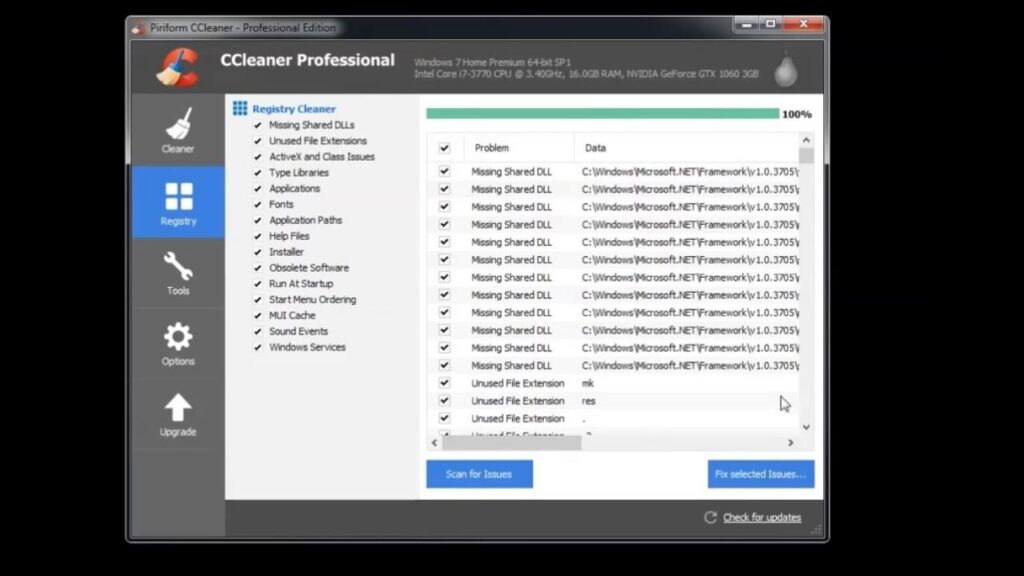Open the Cleaner section in sidebar
The width and height of the screenshot is (1024, 576).
click(x=177, y=131)
